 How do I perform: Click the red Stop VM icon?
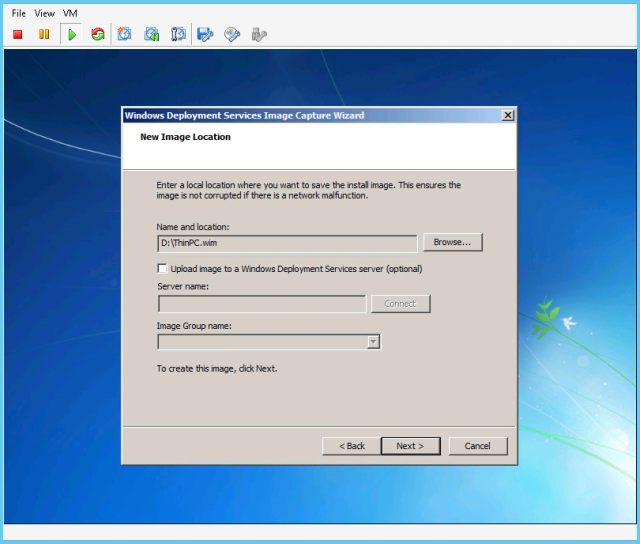[x=18, y=34]
